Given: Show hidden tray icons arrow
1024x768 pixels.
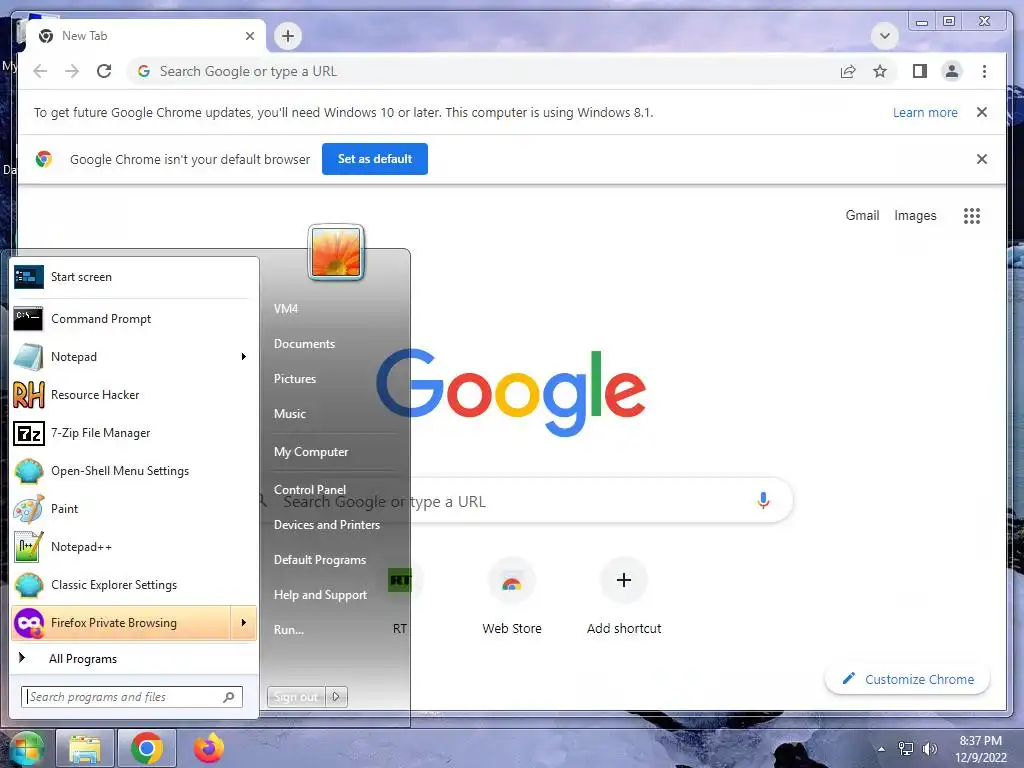Looking at the screenshot, I should [882, 749].
